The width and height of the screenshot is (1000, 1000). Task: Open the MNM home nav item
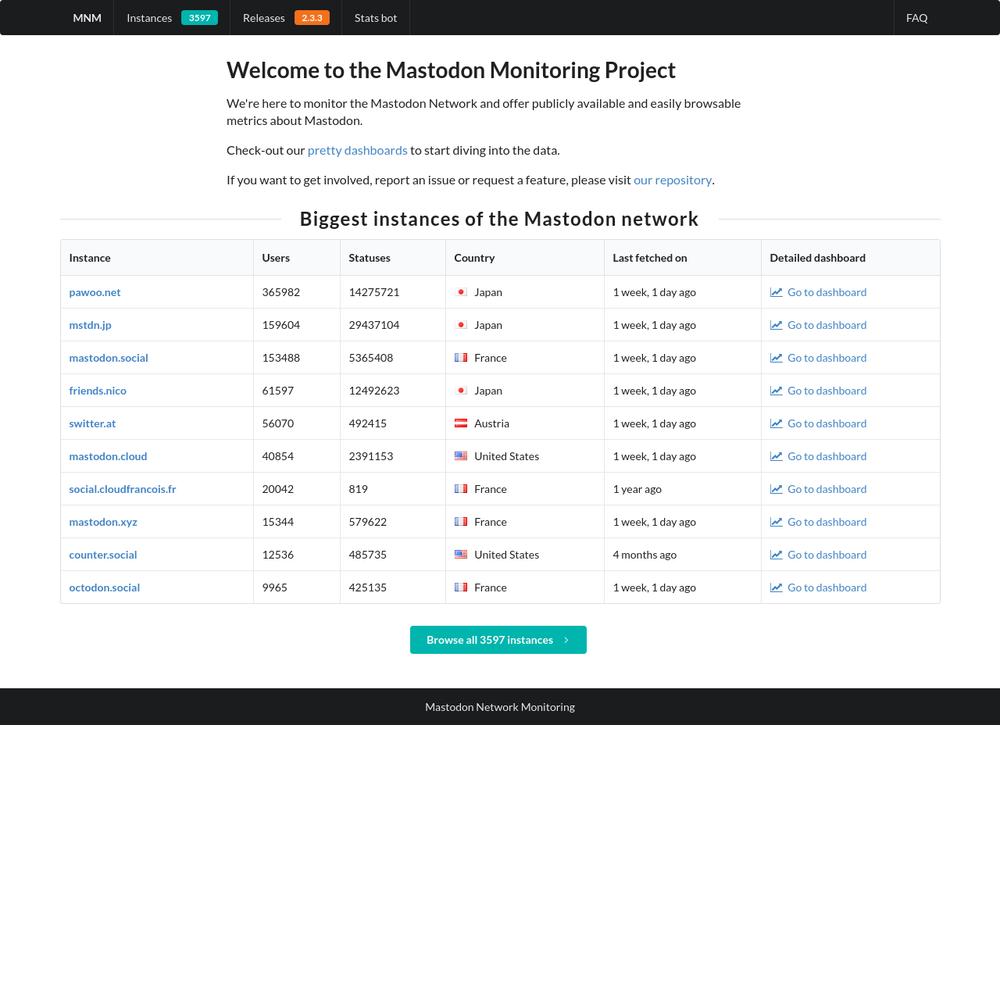click(x=87, y=18)
